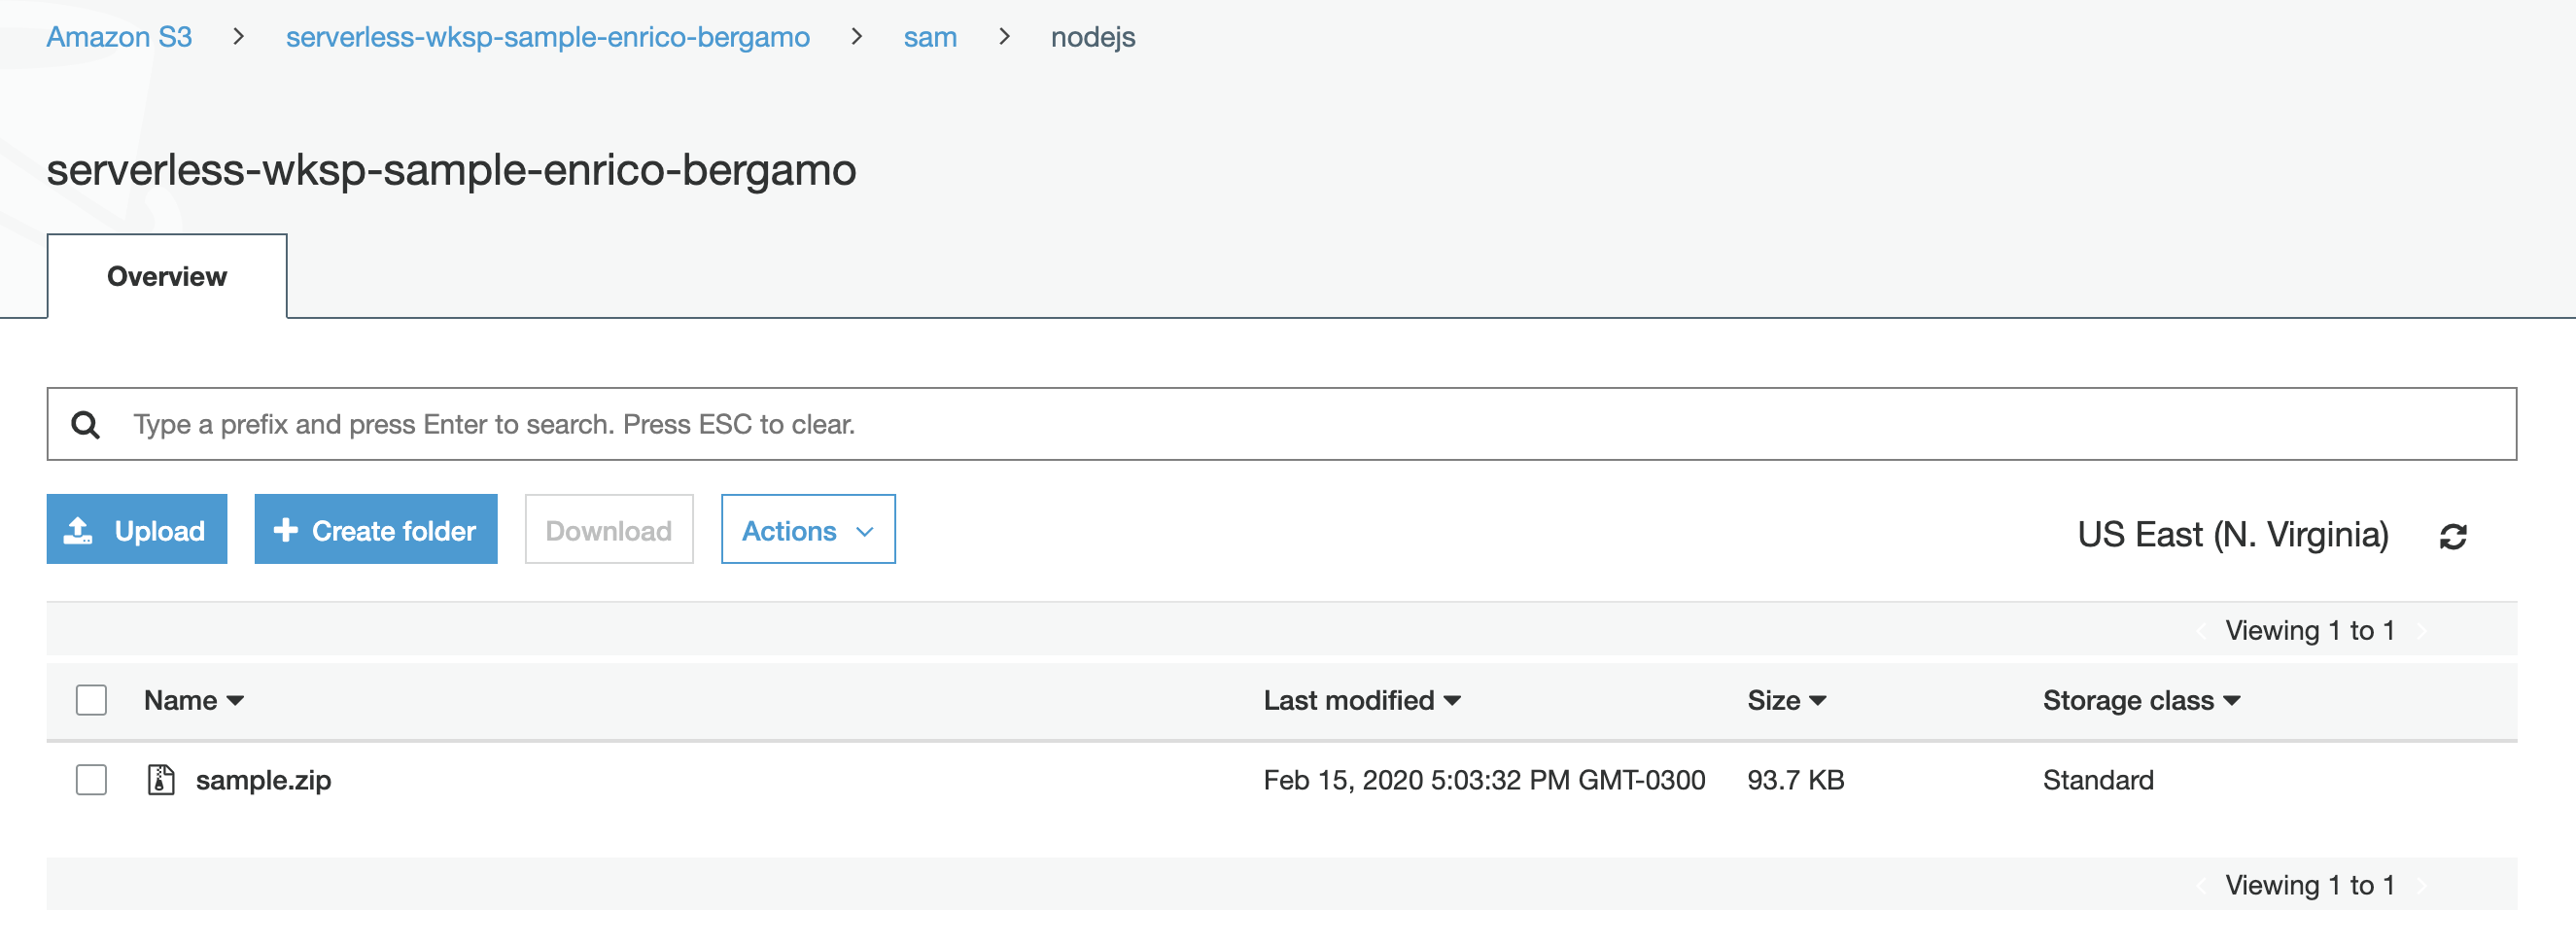Click the zip file icon beside sample.zip
The height and width of the screenshot is (947, 2576).
coord(161,780)
